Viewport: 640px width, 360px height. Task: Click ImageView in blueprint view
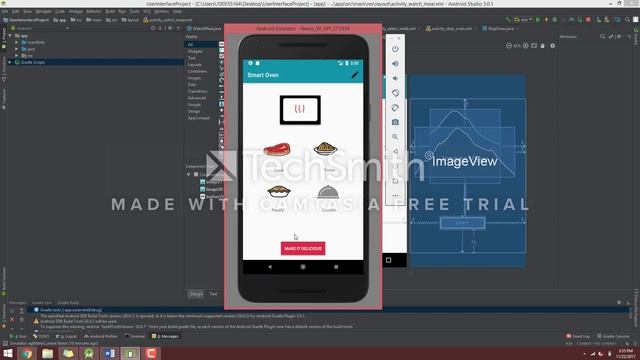(464, 161)
